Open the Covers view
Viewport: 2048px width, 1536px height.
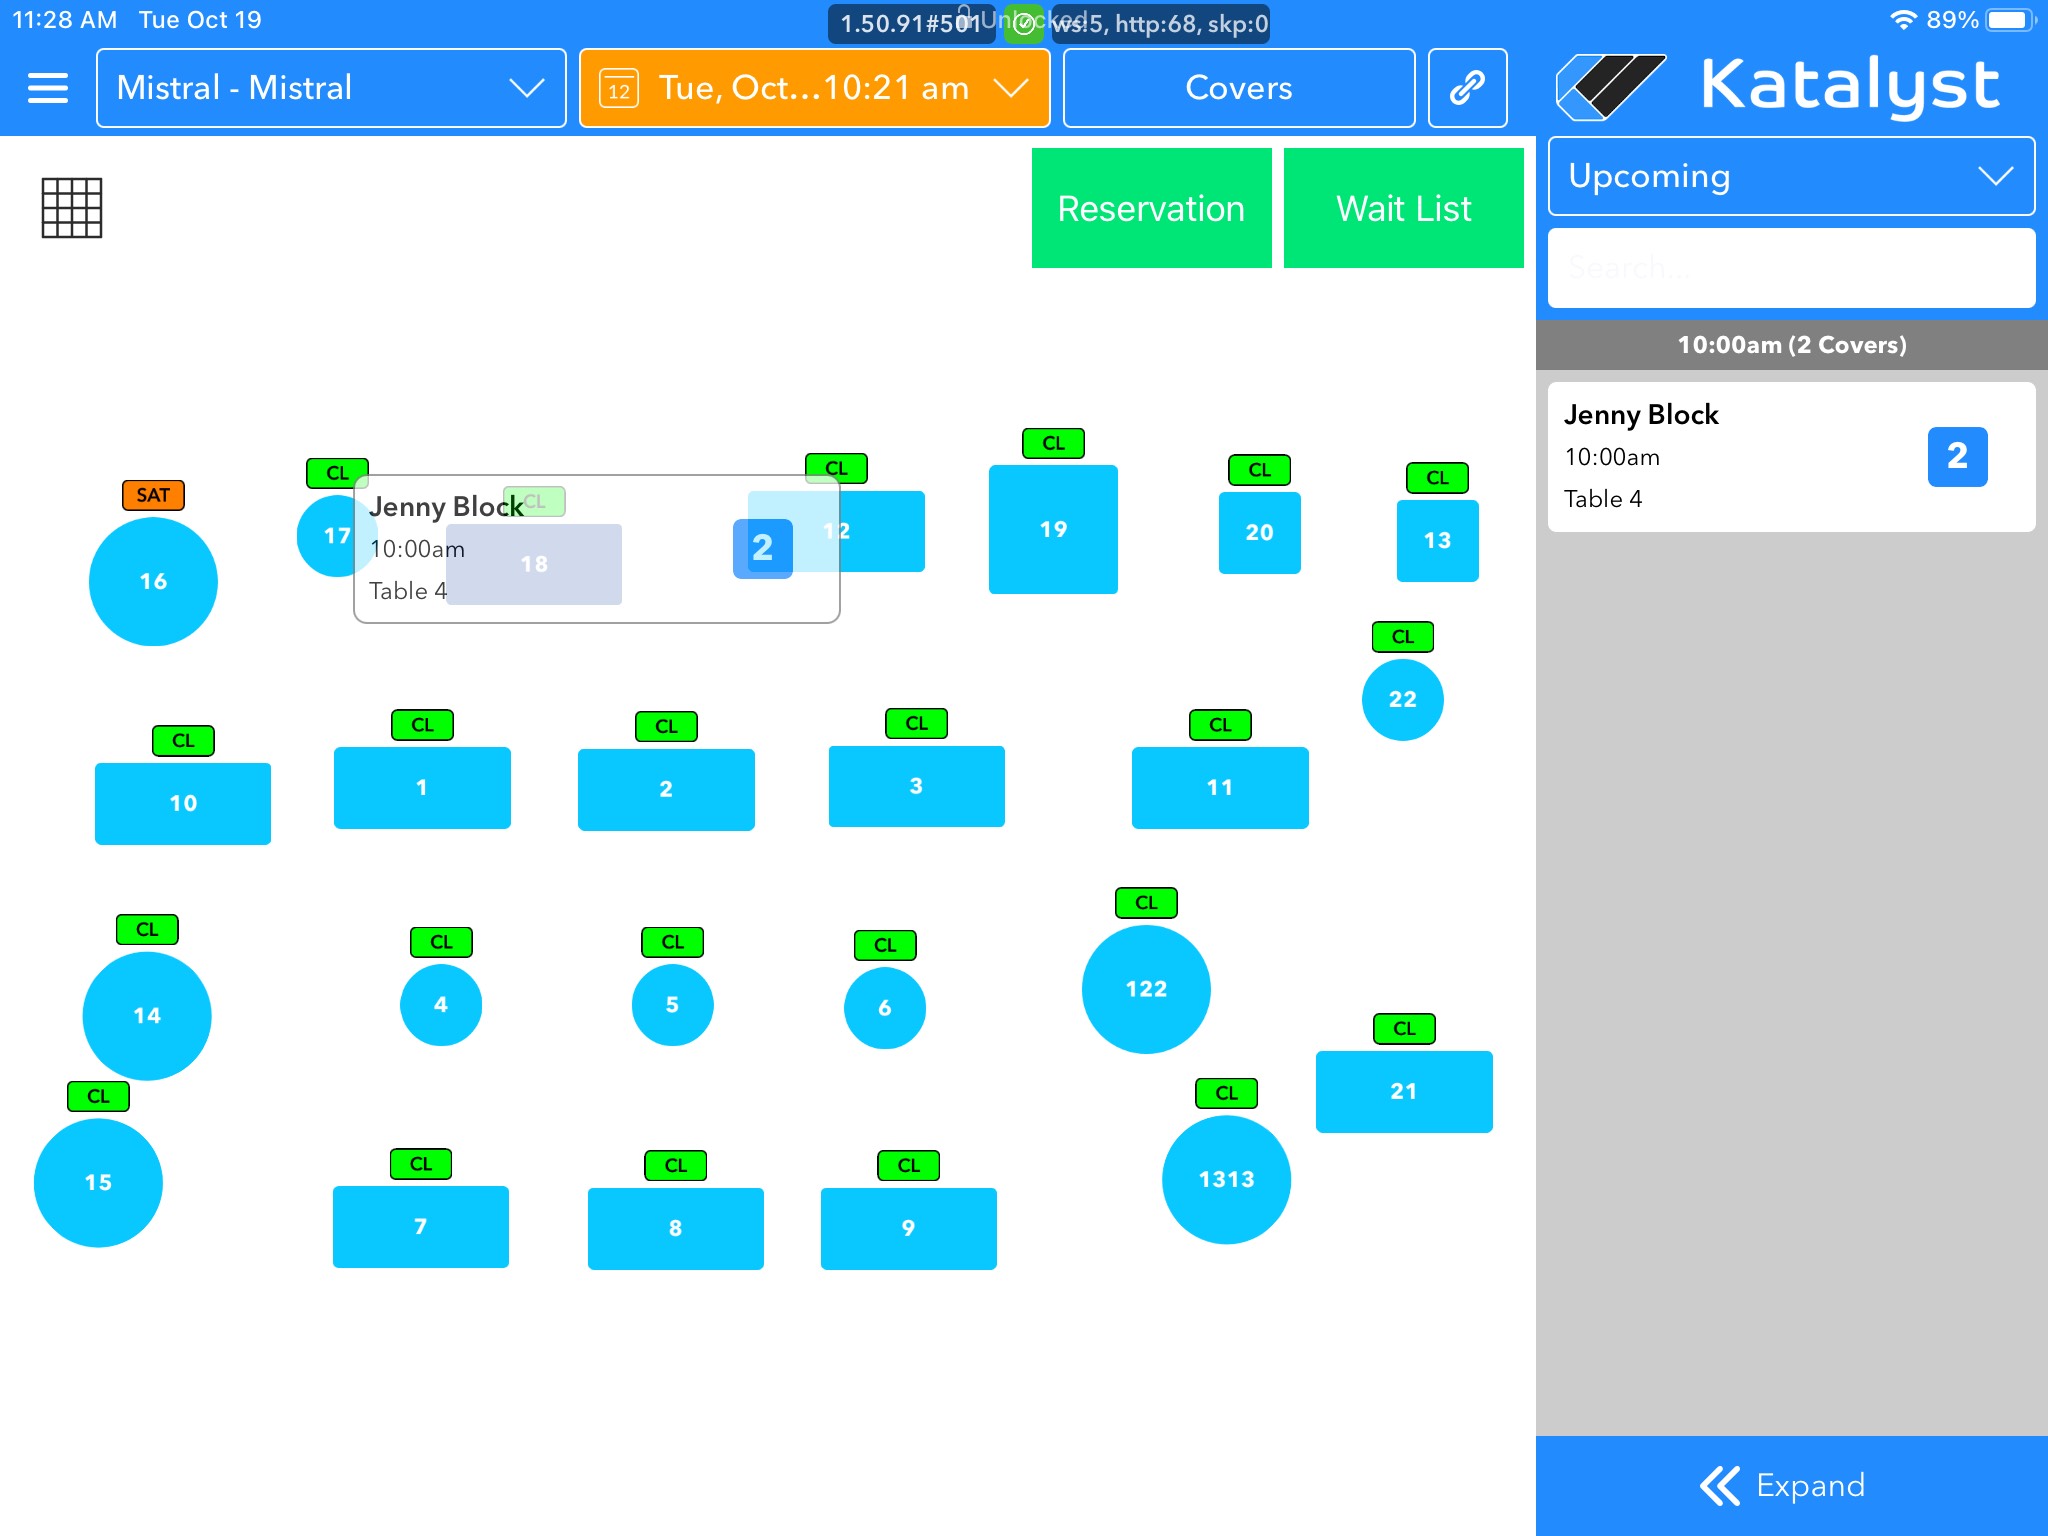(x=1238, y=88)
